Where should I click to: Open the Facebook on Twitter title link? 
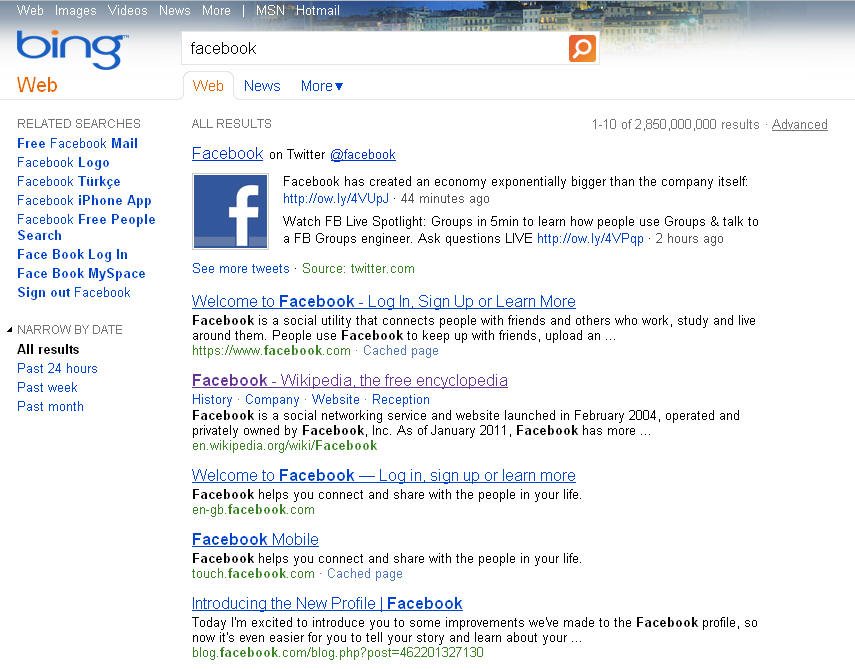click(x=227, y=154)
